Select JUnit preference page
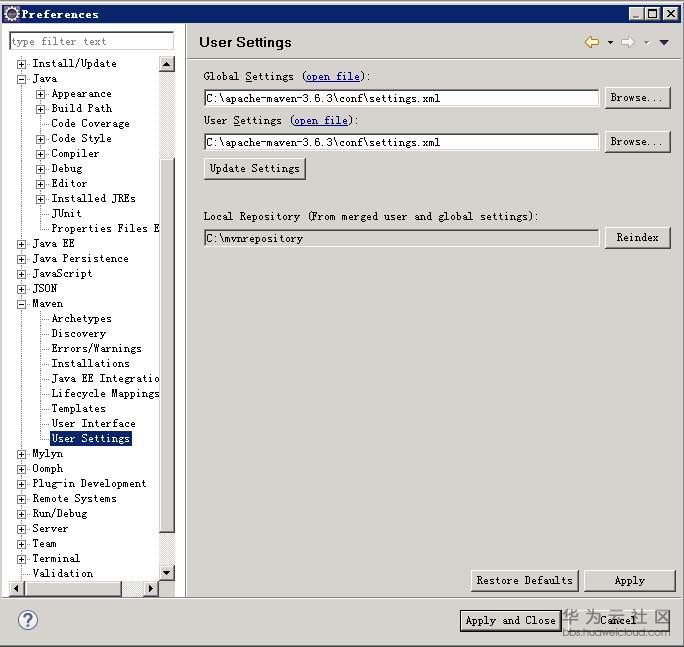 (x=66, y=213)
